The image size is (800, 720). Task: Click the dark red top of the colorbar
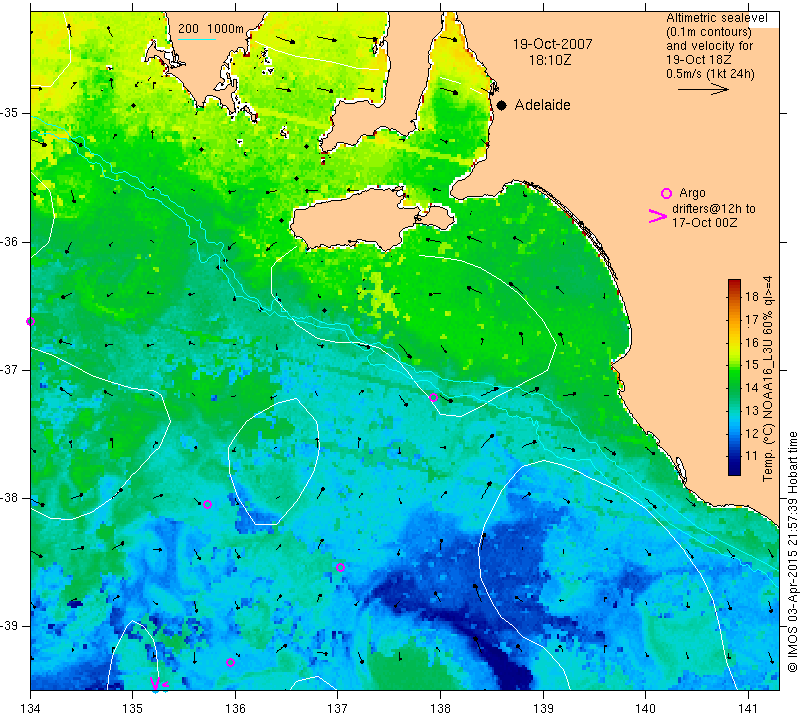point(734,284)
